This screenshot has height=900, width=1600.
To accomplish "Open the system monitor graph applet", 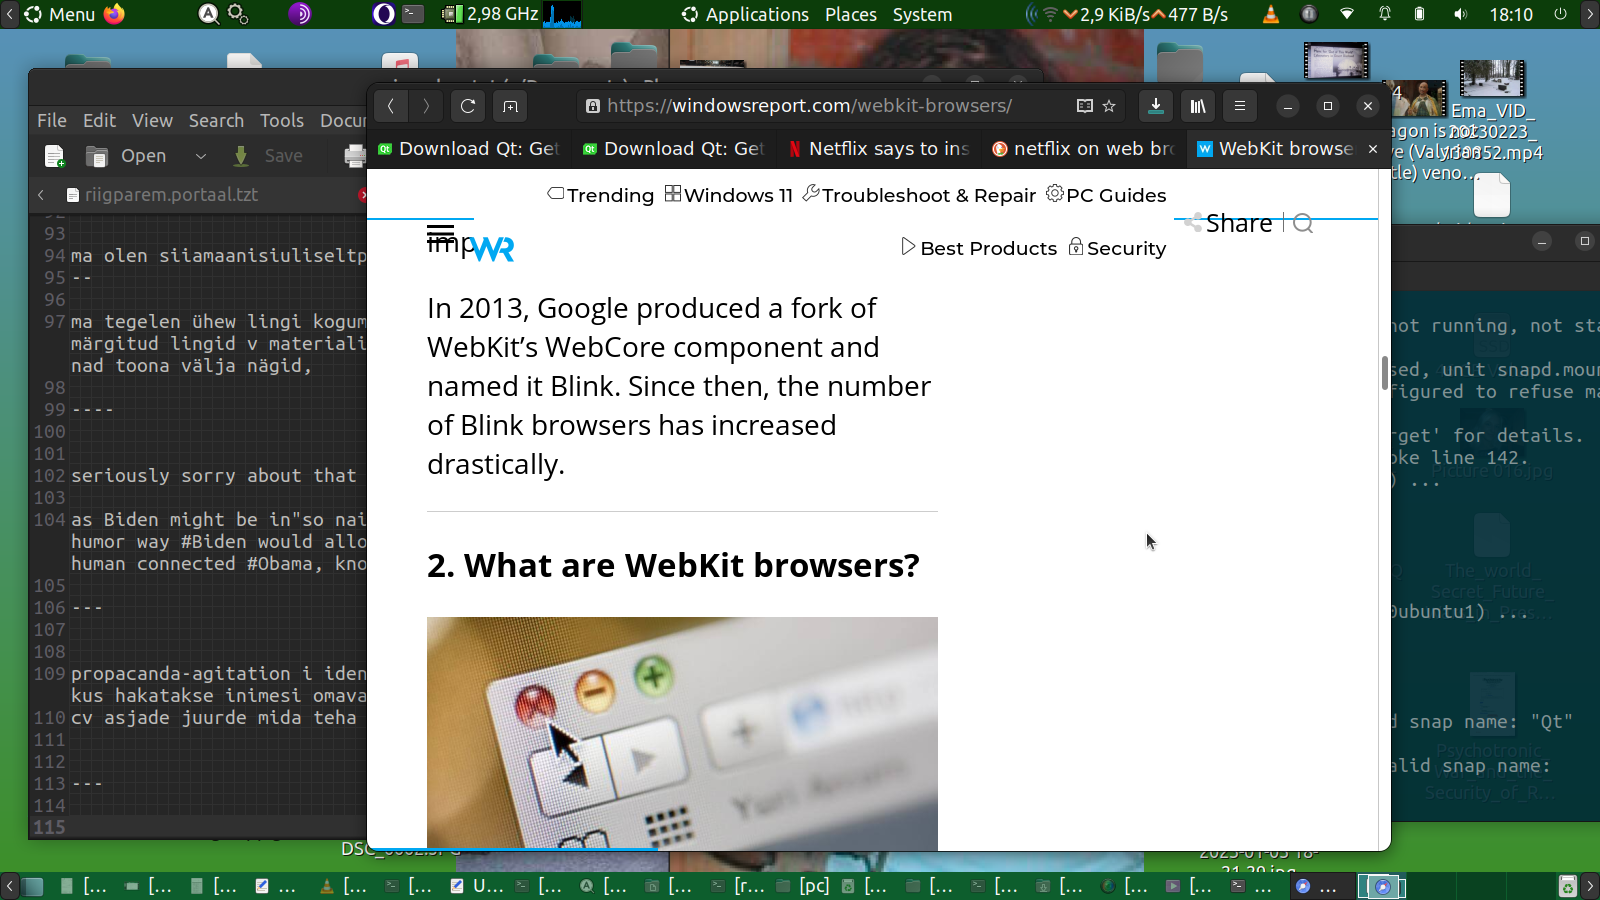I will pyautogui.click(x=563, y=14).
